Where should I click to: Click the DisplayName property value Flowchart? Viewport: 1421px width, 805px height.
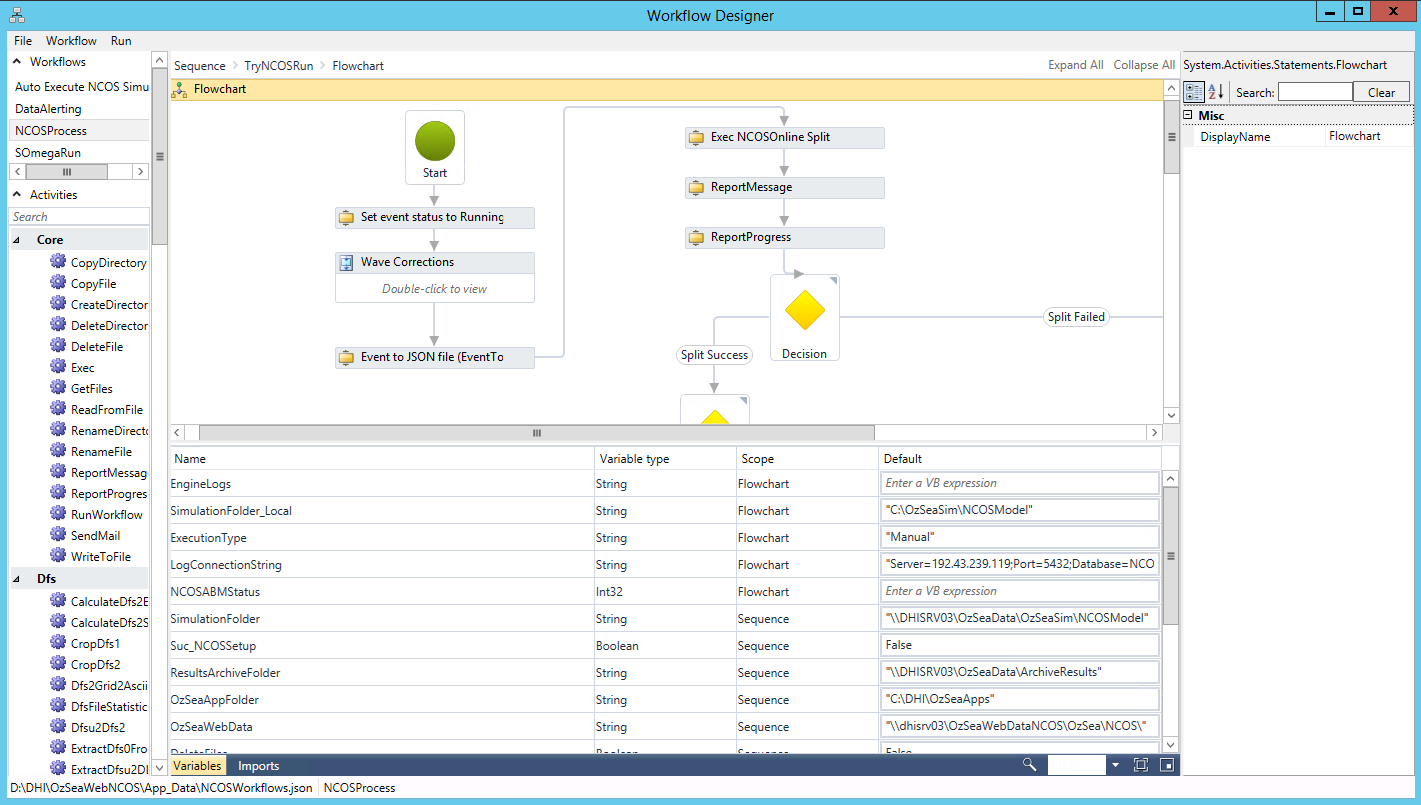pos(1354,136)
